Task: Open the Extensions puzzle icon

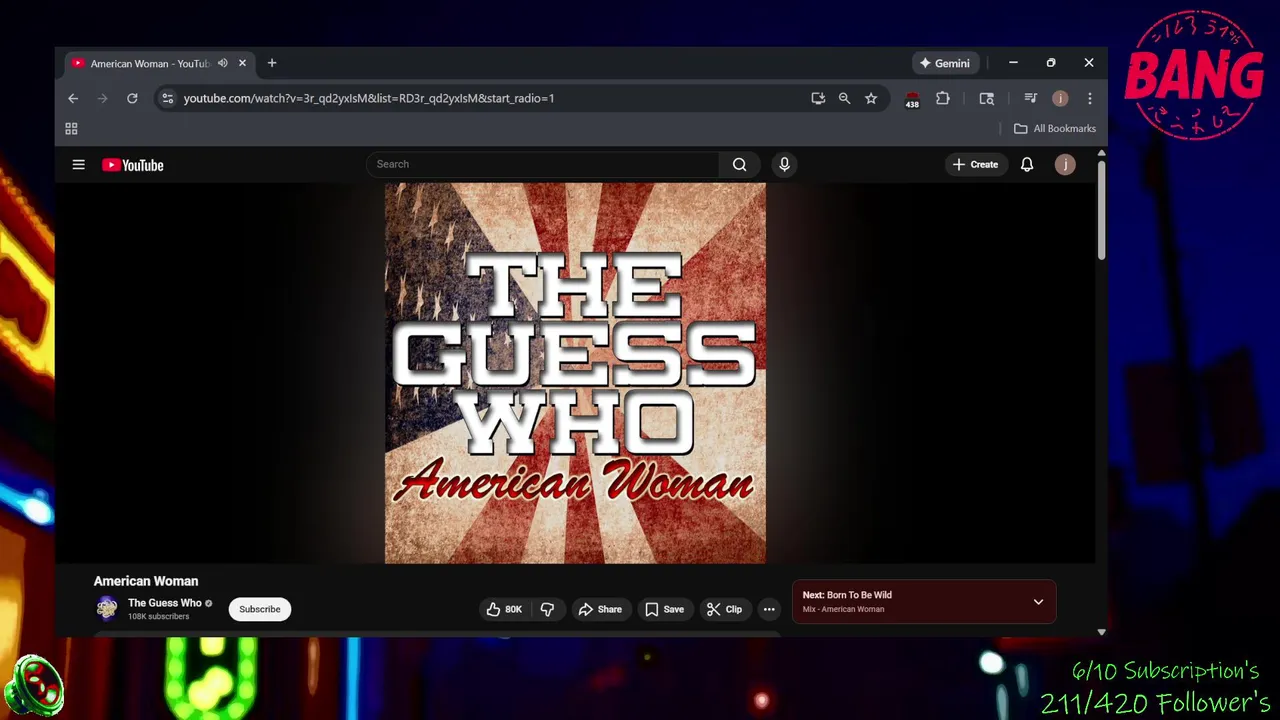Action: click(942, 98)
